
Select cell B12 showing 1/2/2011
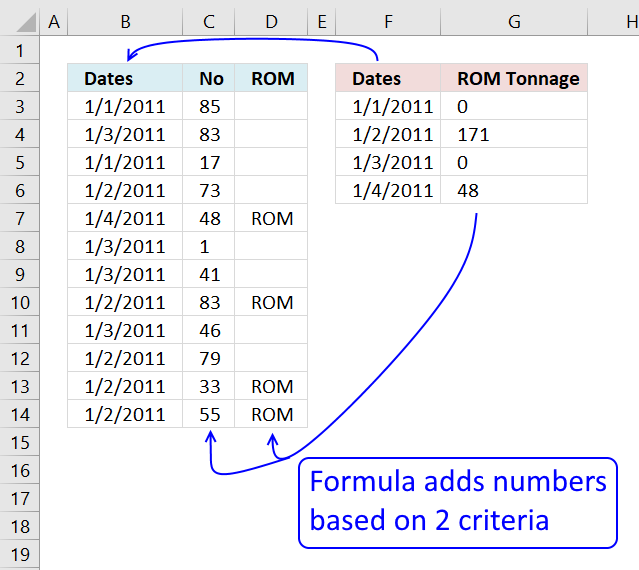click(x=125, y=358)
